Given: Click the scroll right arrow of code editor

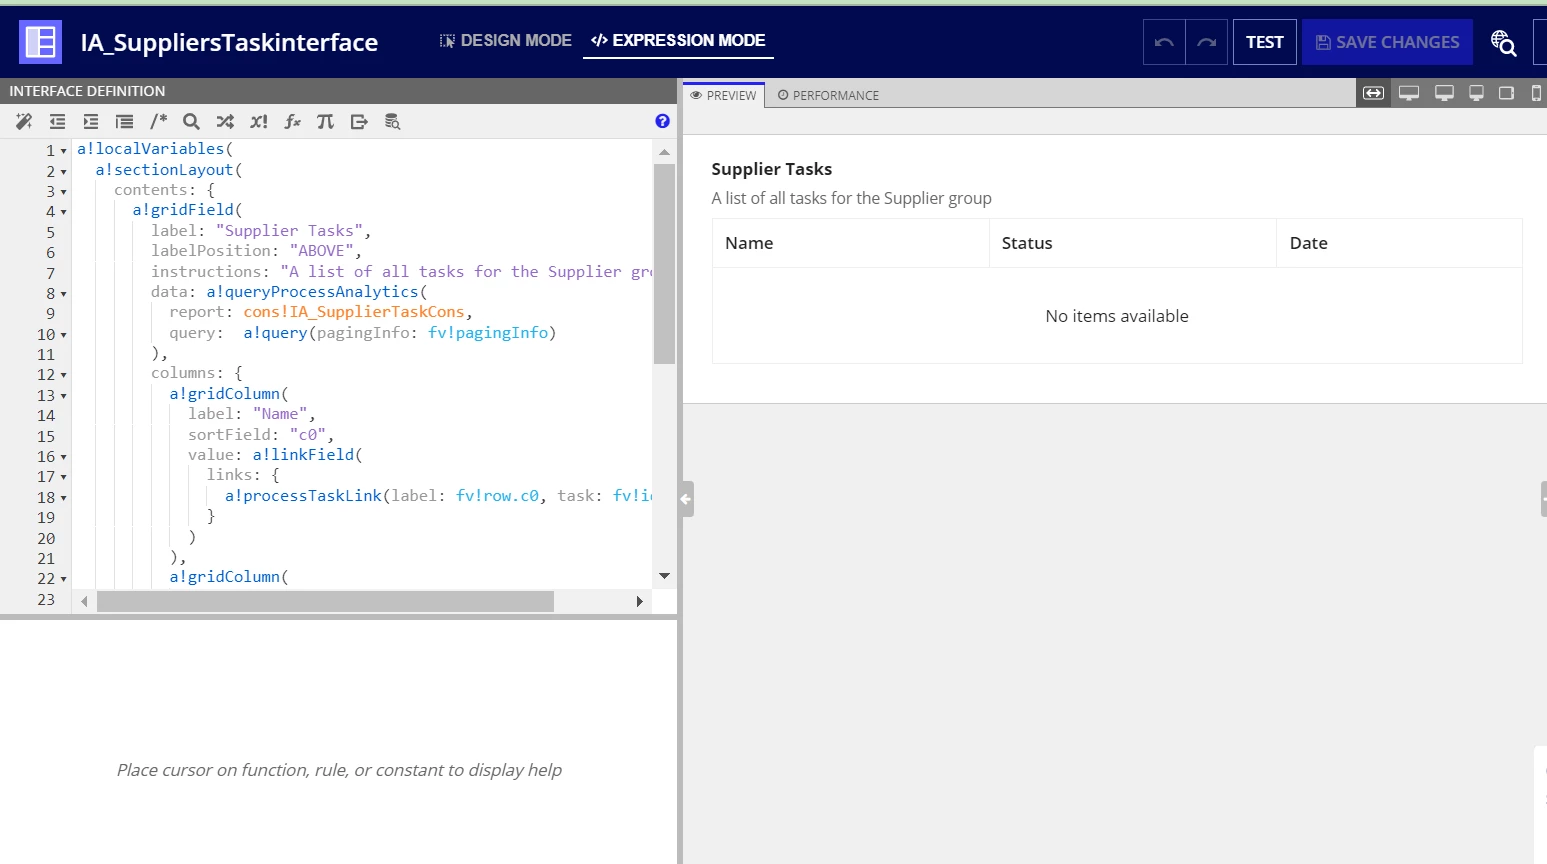Looking at the screenshot, I should (x=640, y=601).
